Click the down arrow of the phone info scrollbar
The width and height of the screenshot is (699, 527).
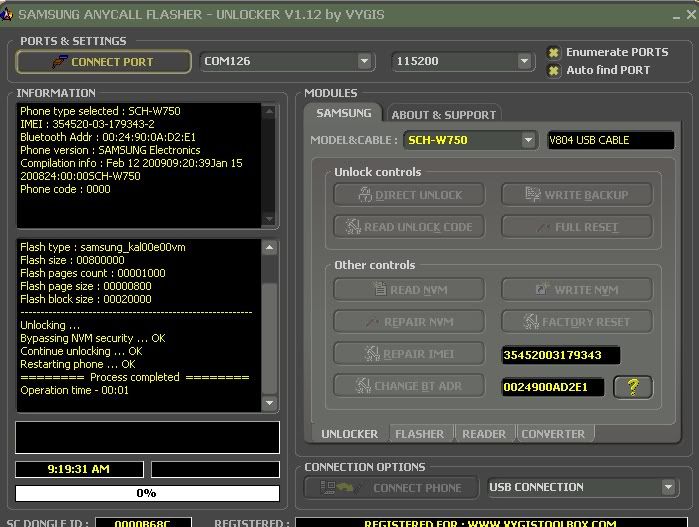269,219
